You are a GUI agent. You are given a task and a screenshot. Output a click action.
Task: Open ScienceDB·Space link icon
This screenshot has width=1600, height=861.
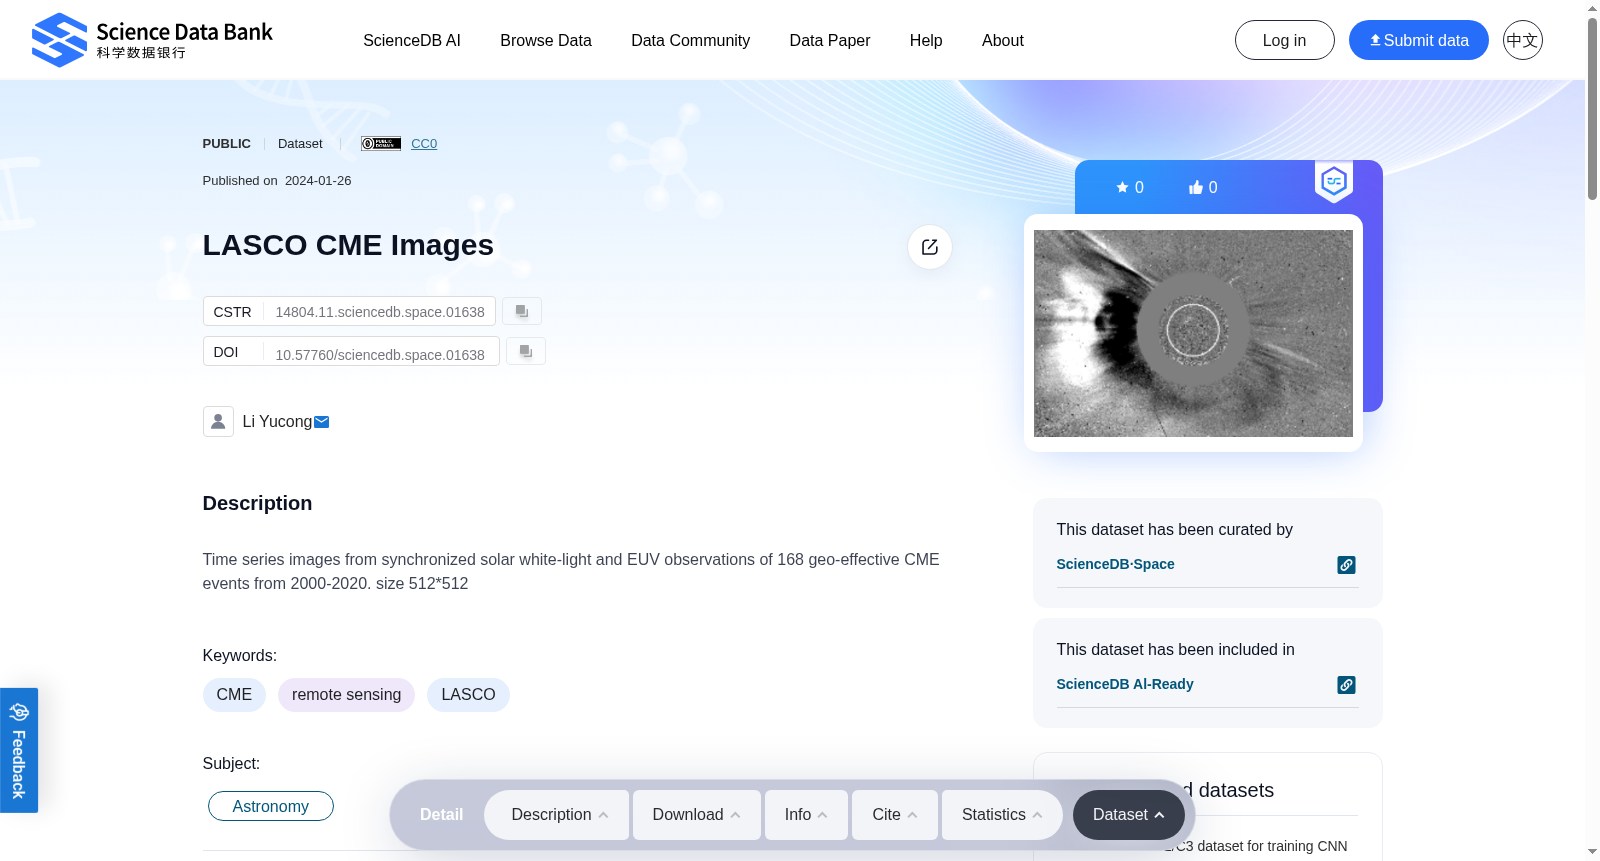pos(1347,565)
